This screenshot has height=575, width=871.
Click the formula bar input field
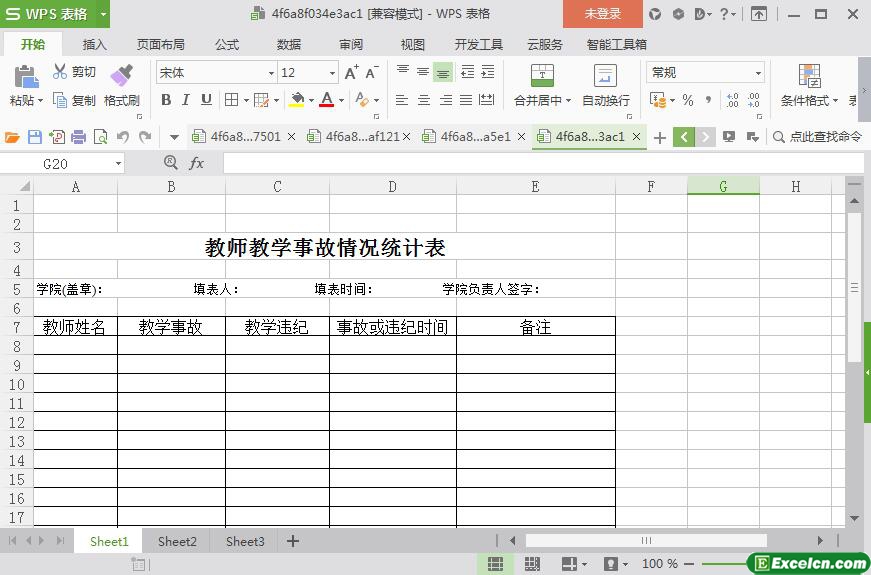click(x=543, y=163)
